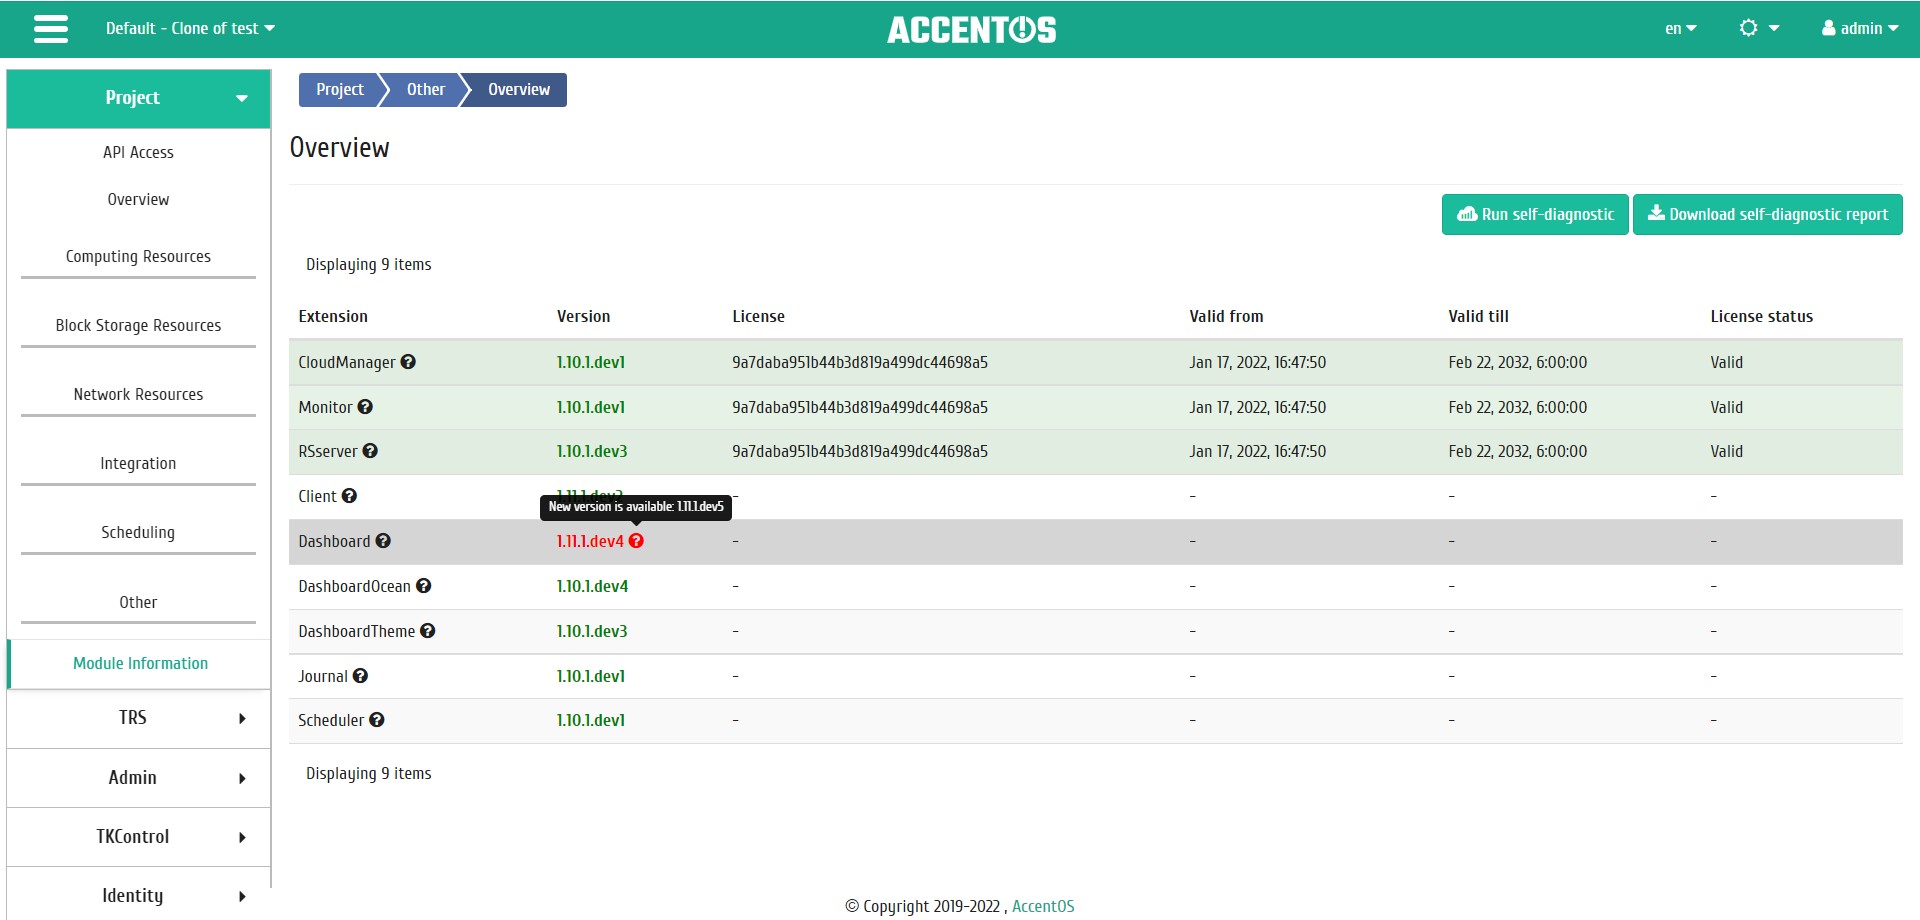Click the Scheduler version 1.10.1.dev1
The image size is (1920, 920).
click(x=591, y=720)
